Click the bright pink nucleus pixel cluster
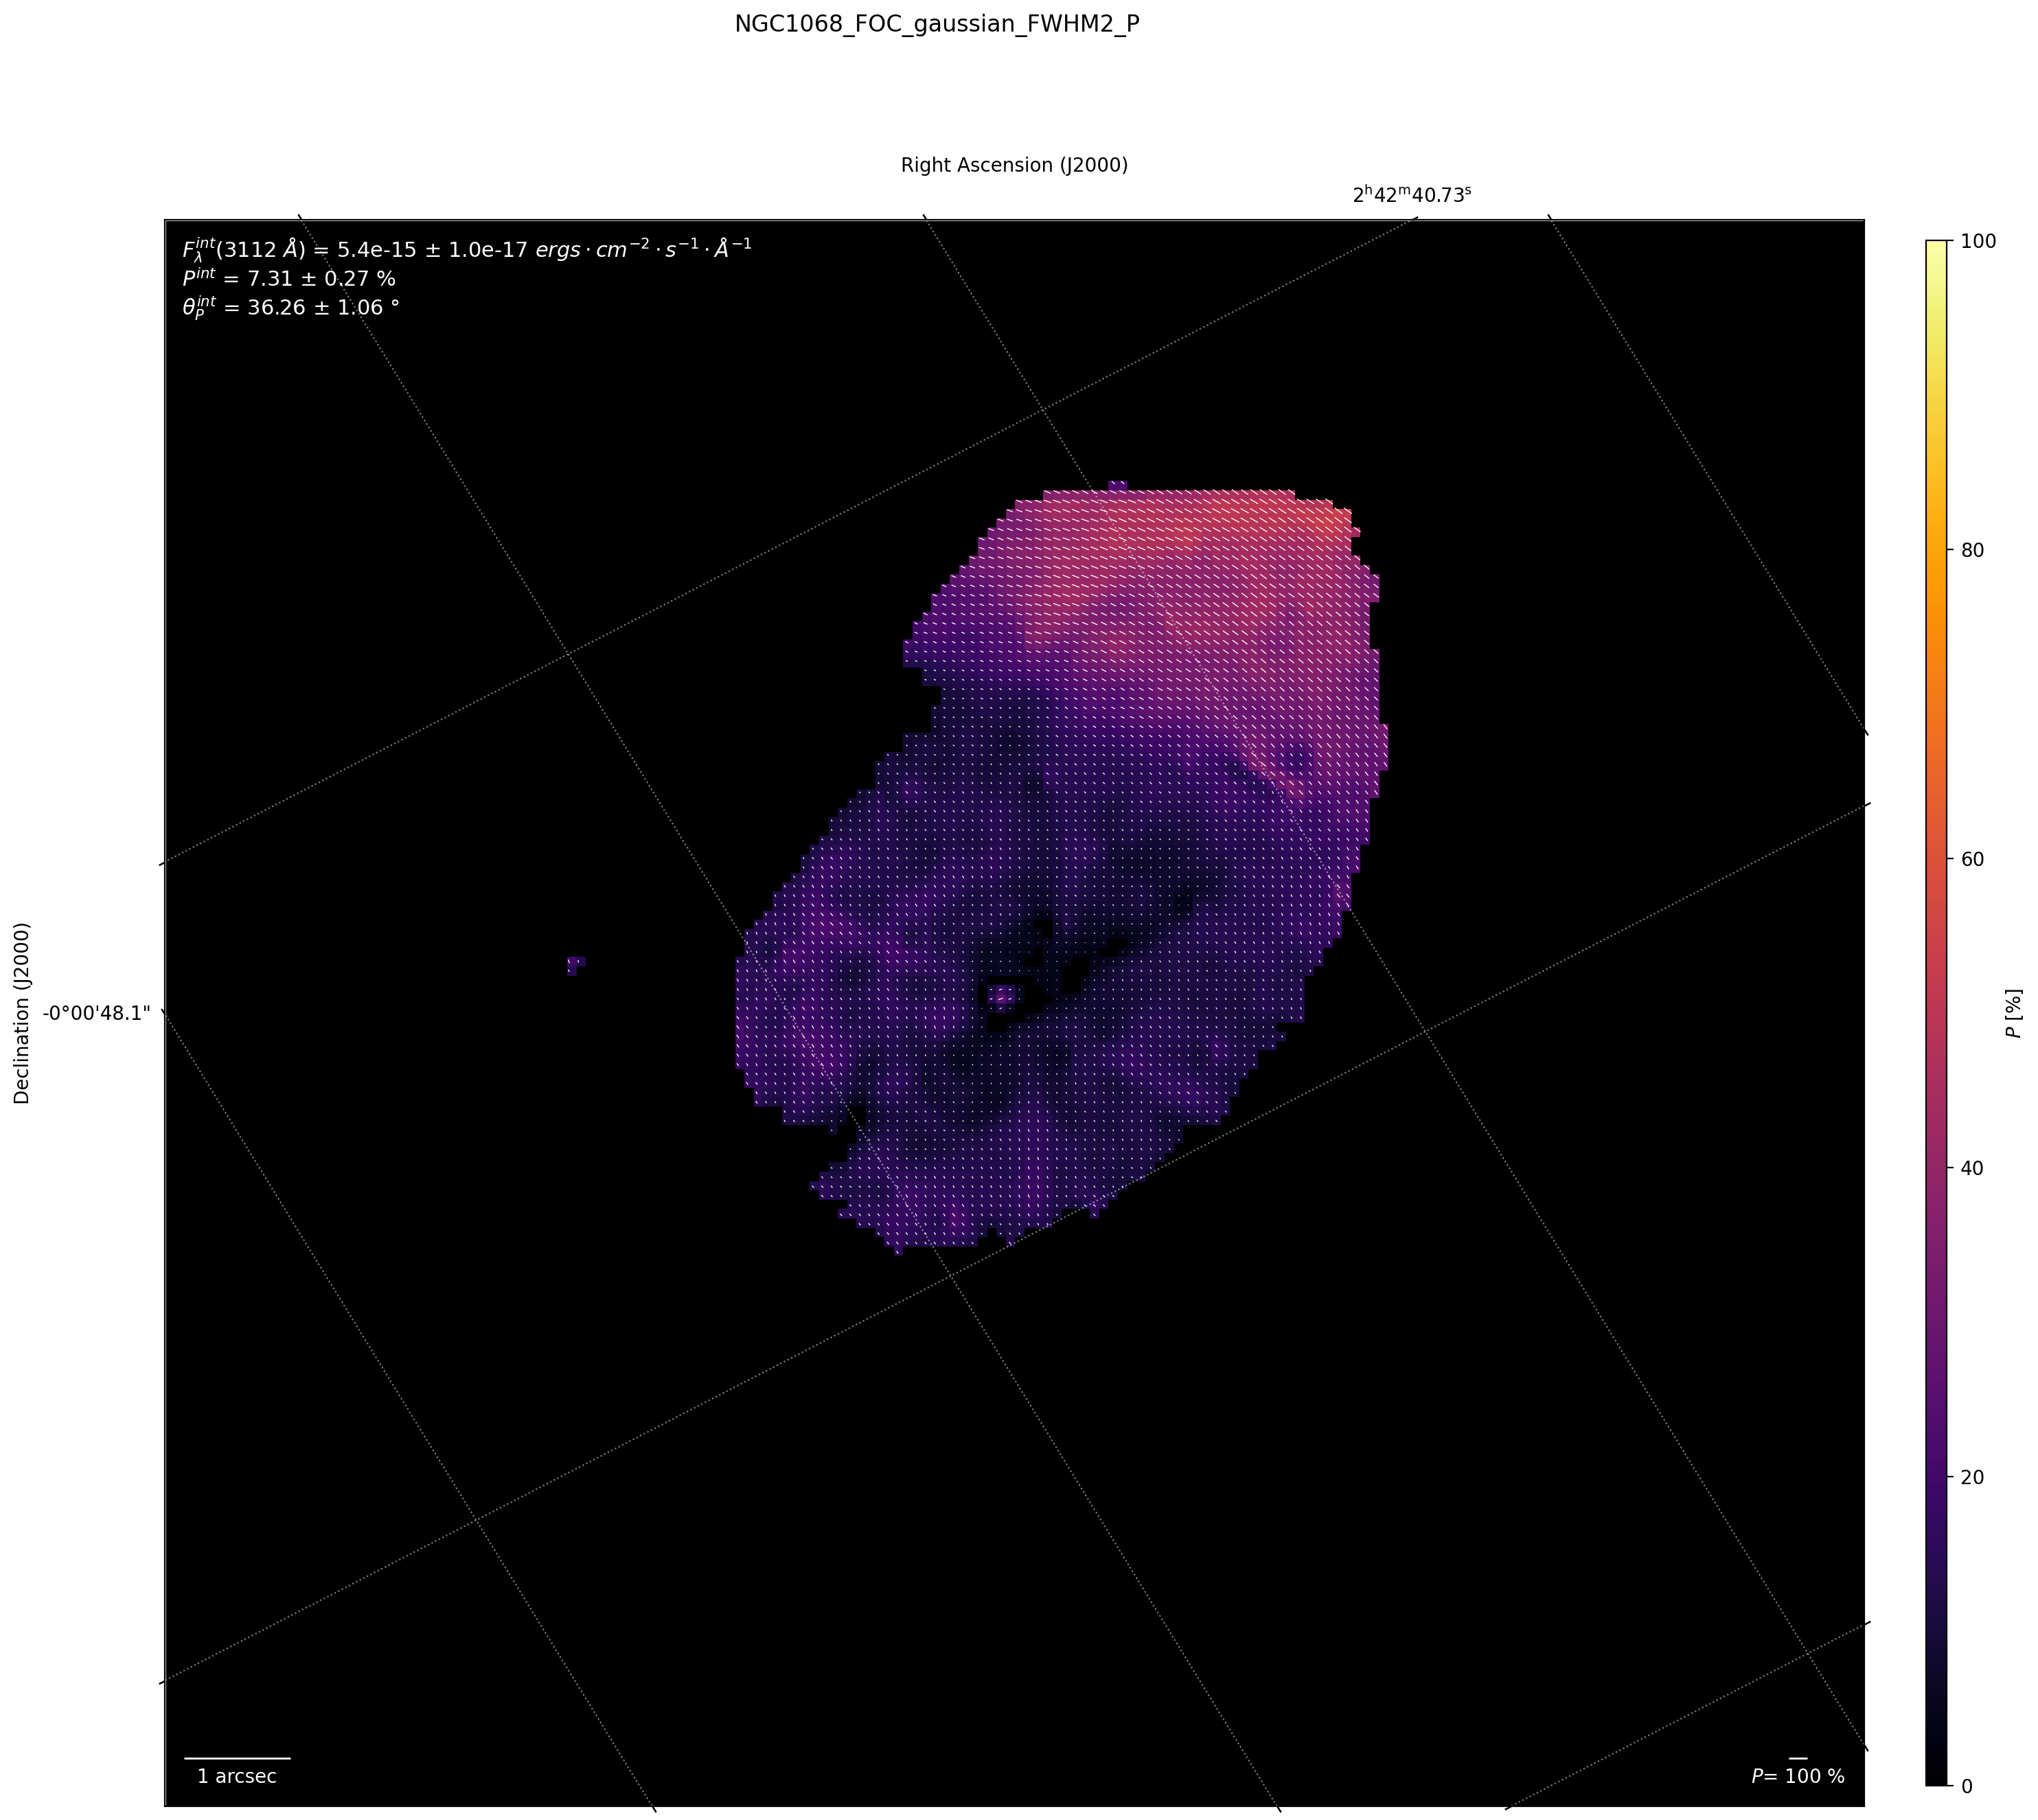2038x1820 pixels. click(x=1002, y=996)
